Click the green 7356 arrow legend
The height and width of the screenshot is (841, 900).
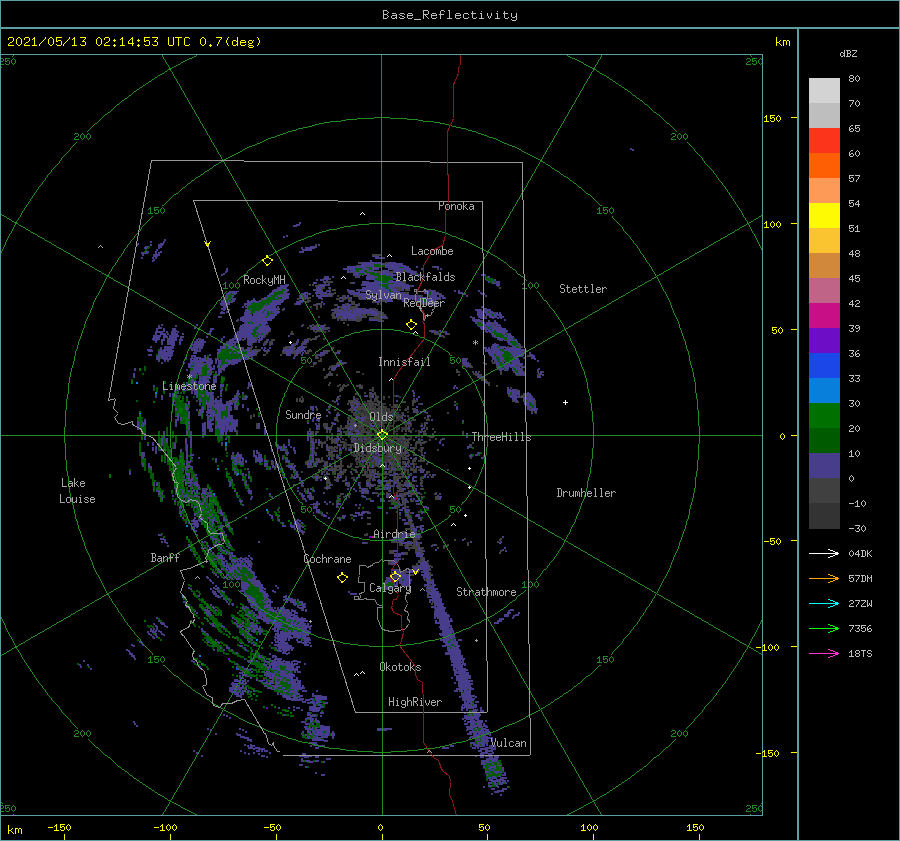coord(824,629)
